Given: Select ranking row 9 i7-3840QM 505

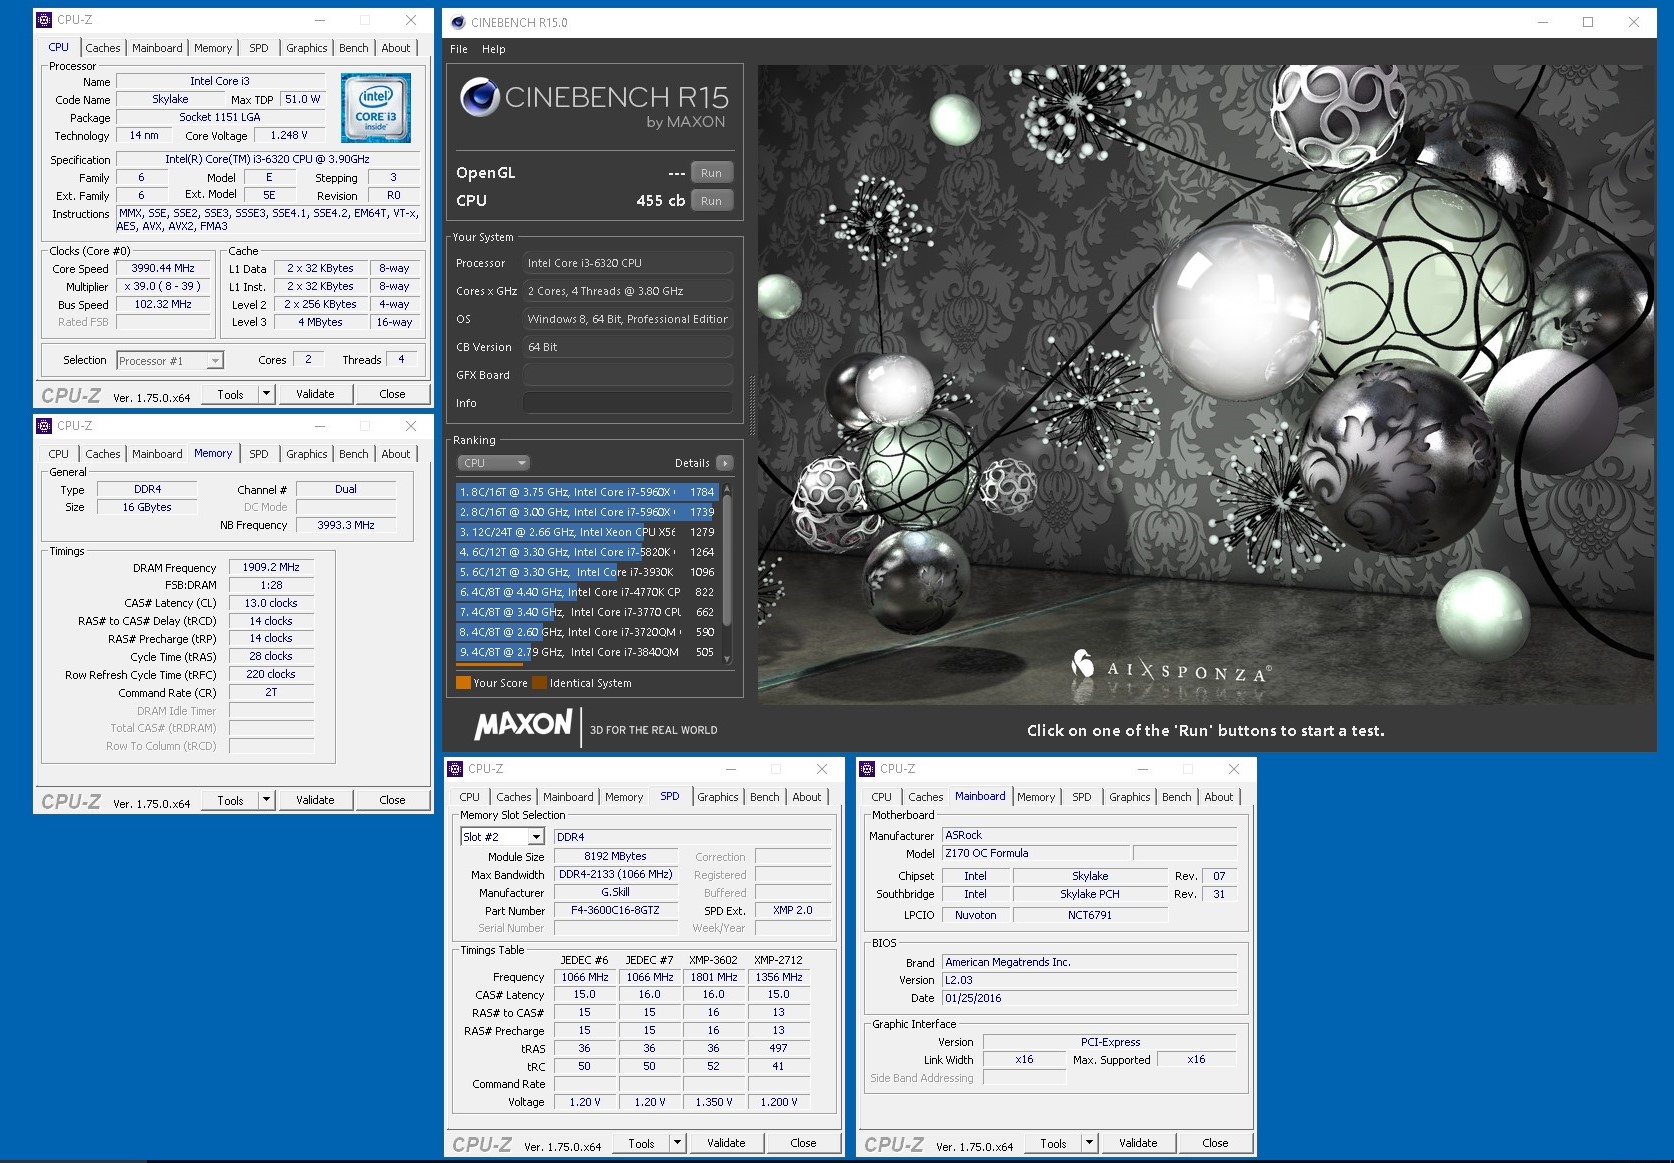Looking at the screenshot, I should (x=587, y=652).
